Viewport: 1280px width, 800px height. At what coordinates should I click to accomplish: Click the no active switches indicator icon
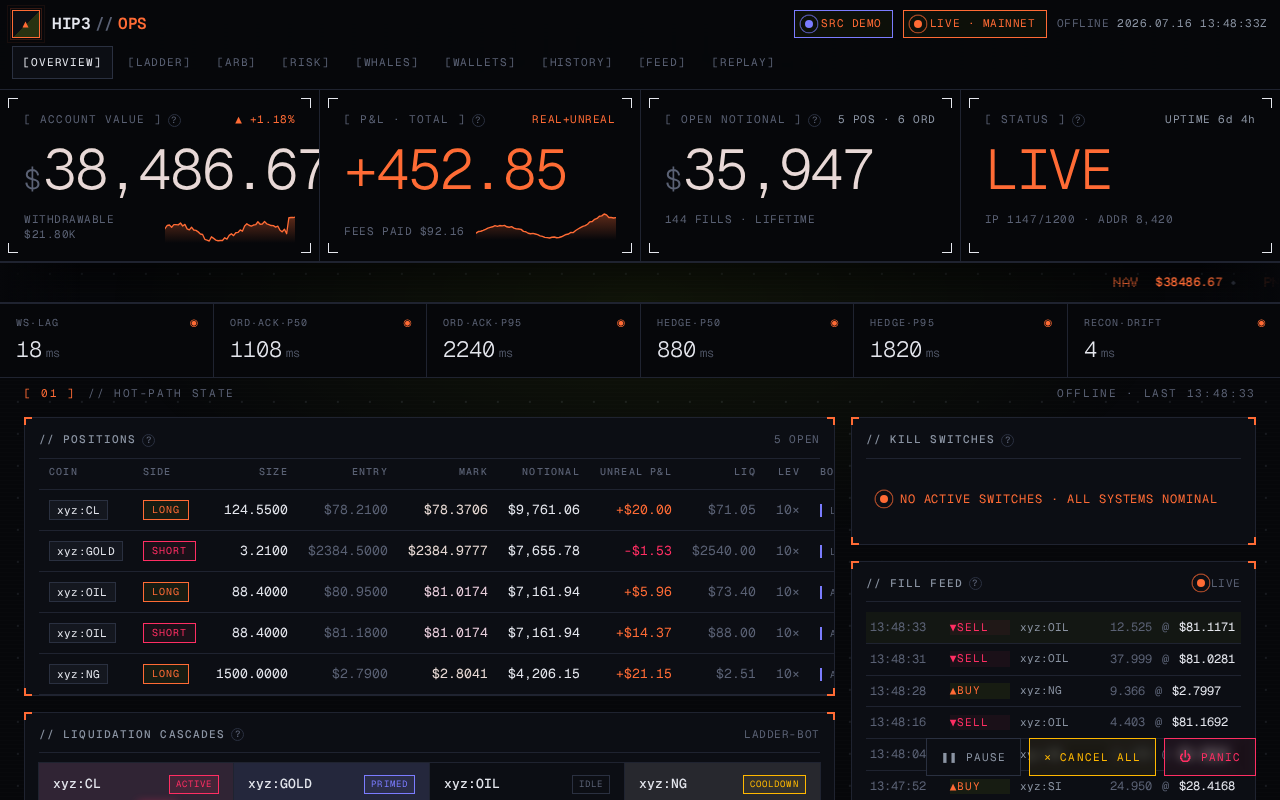click(x=884, y=499)
